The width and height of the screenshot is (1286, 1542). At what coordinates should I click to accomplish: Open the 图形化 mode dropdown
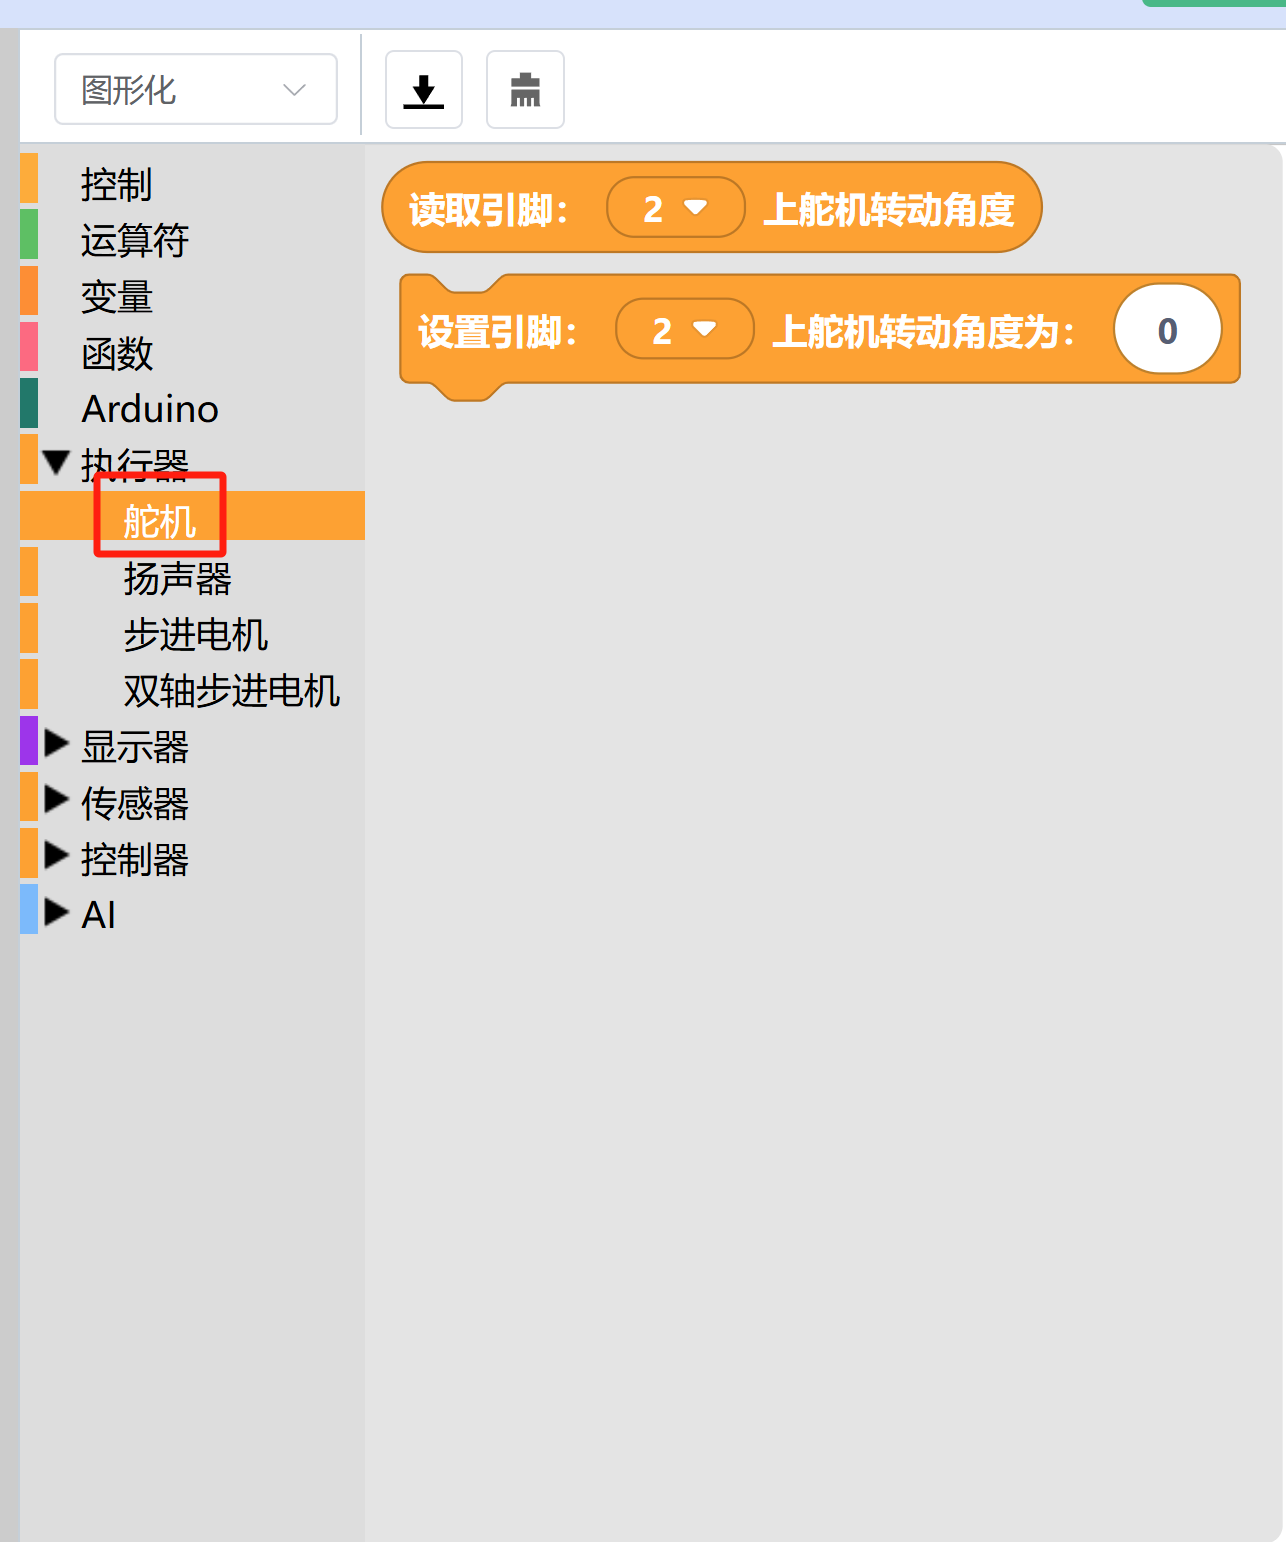coord(196,90)
